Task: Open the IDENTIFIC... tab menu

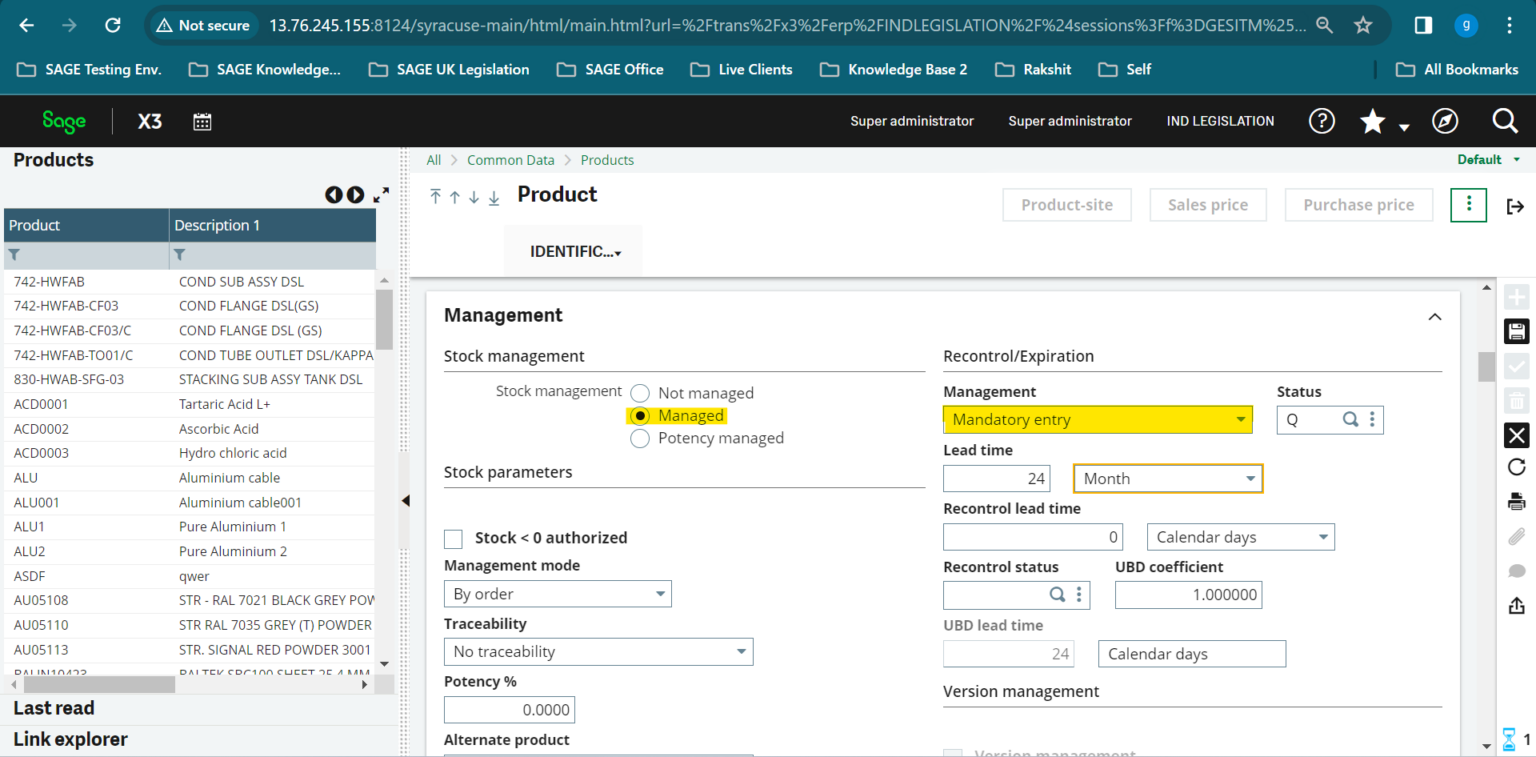Action: point(575,252)
